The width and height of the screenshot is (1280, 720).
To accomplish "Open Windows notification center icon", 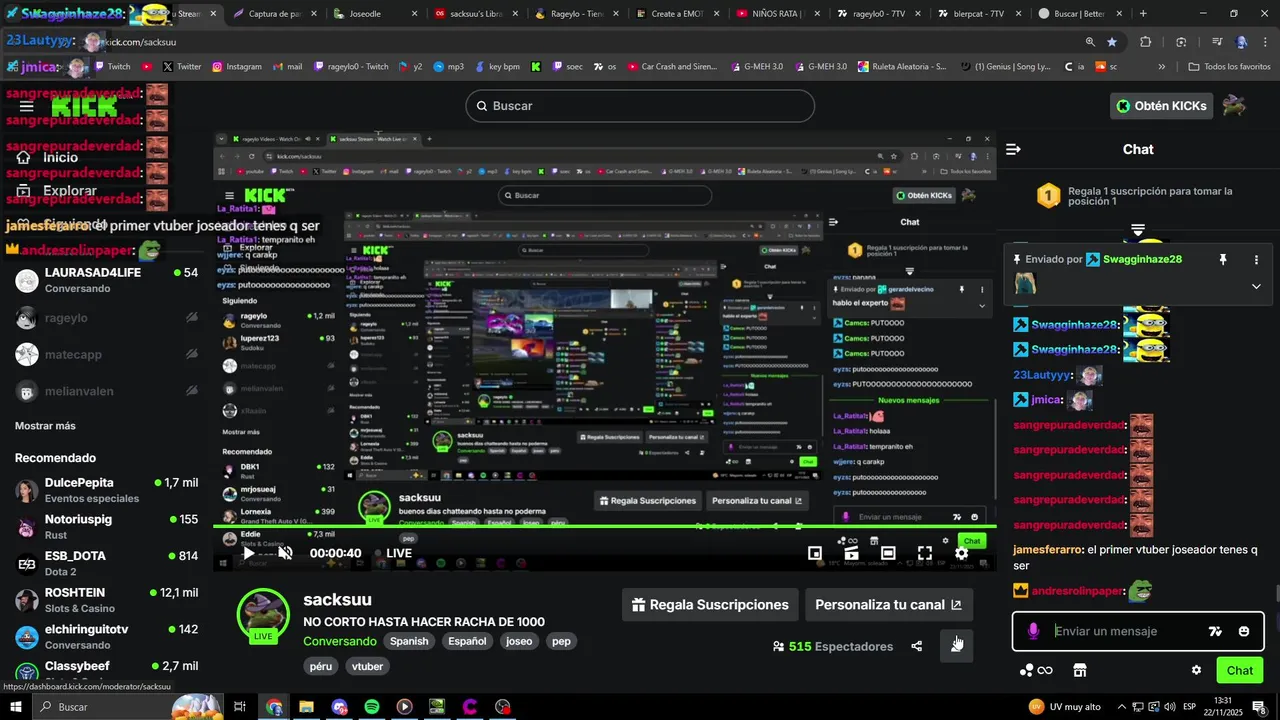I will [1259, 707].
